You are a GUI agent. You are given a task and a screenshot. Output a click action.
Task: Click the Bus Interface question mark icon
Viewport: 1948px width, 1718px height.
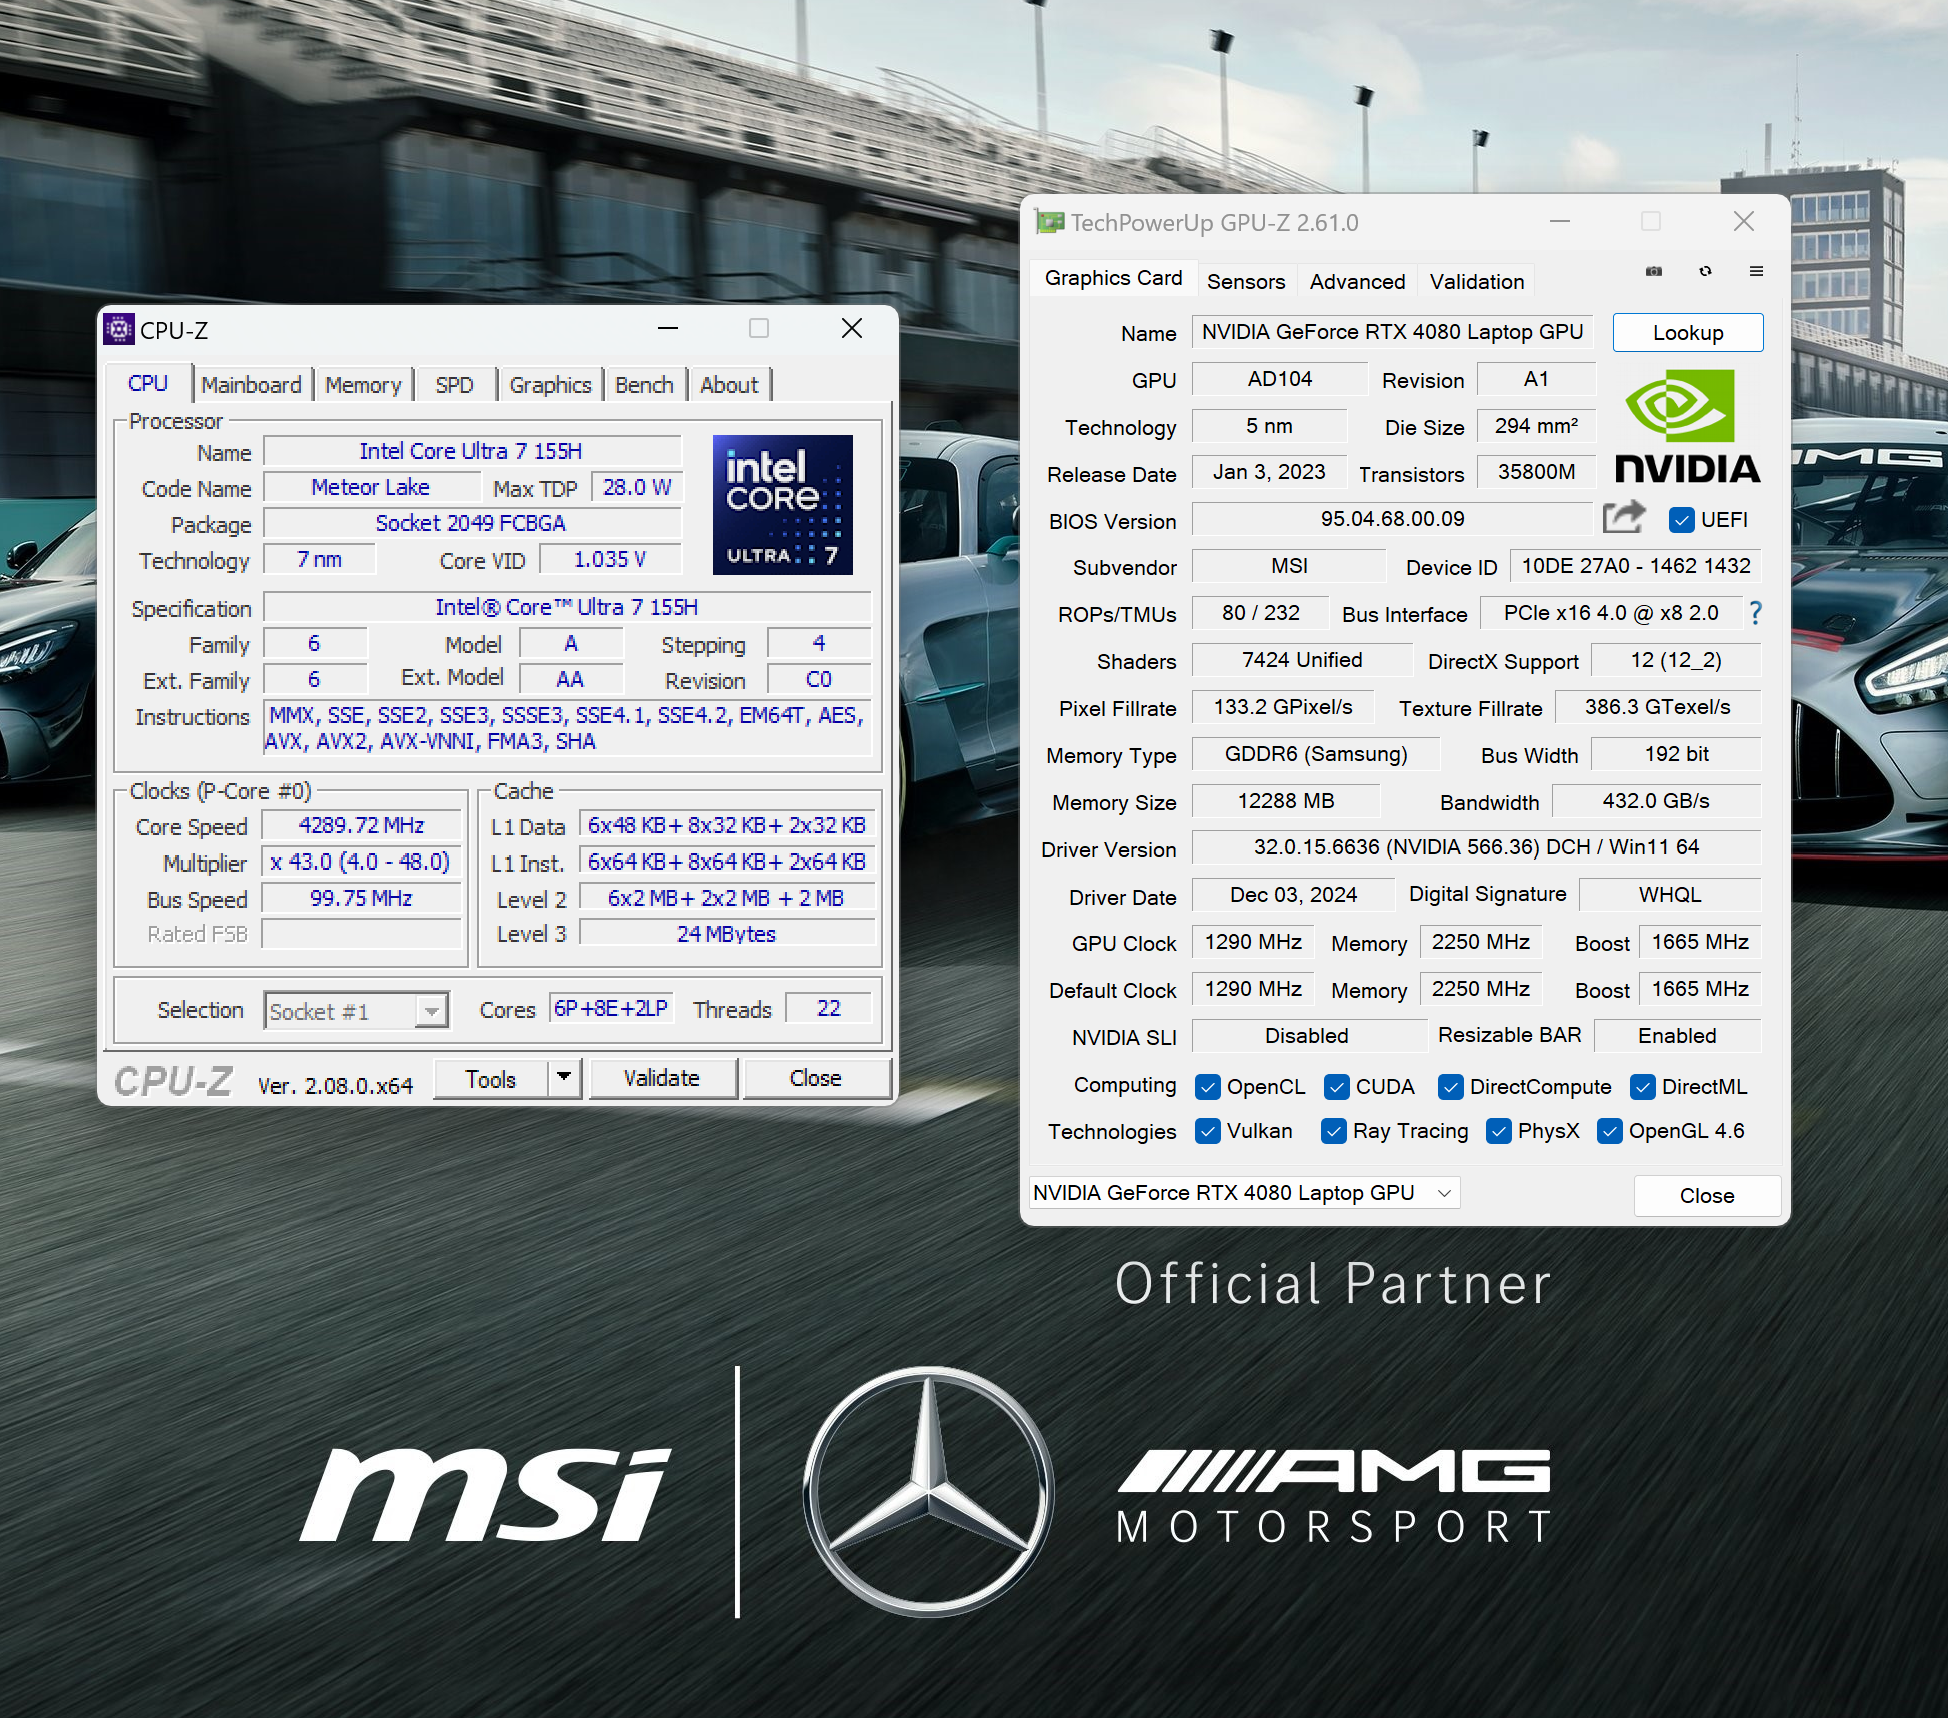point(1755,613)
